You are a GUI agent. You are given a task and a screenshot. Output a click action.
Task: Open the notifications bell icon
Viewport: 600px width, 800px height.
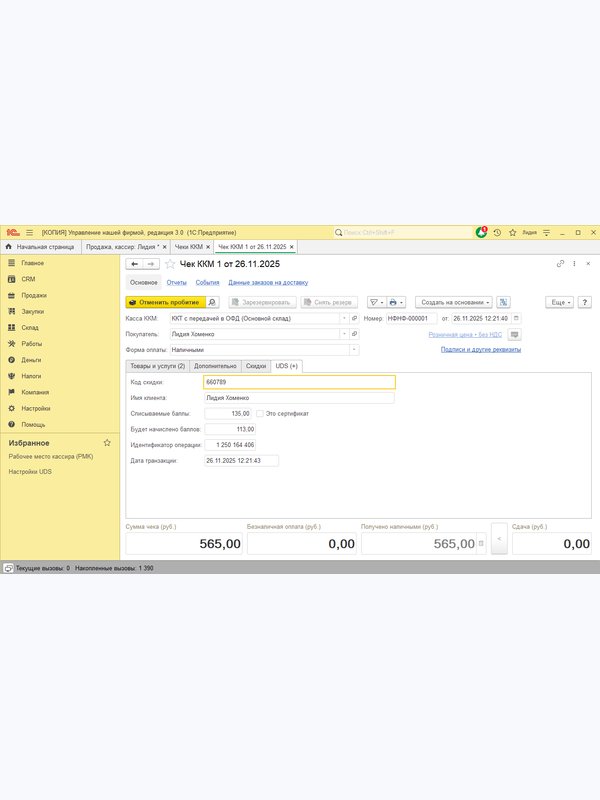[x=481, y=233]
